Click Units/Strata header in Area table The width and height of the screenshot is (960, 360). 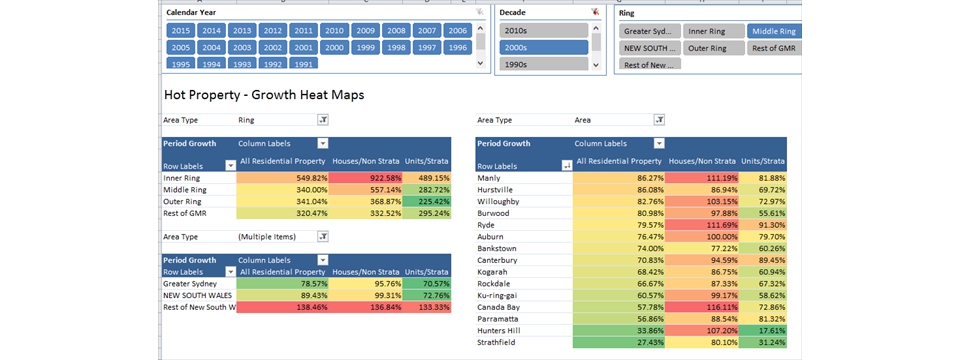coord(763,161)
